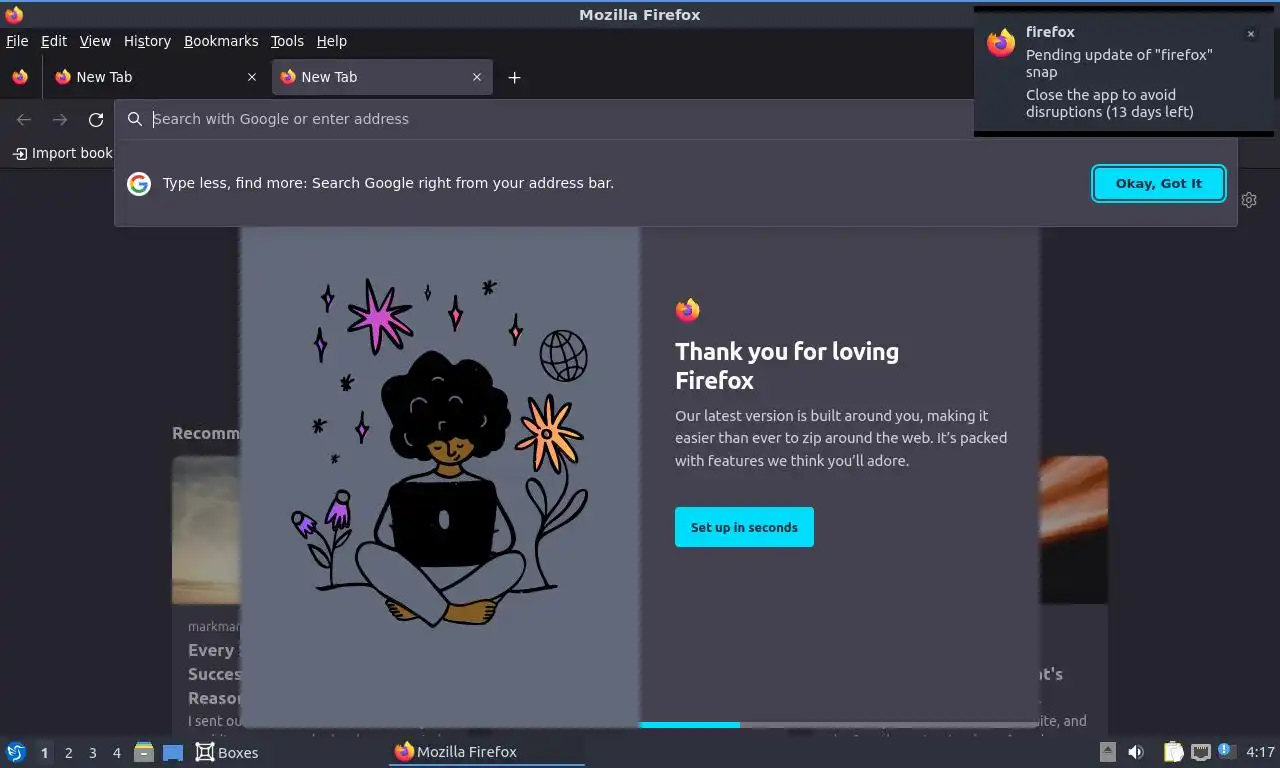Open the clipboard manager tray icon
This screenshot has width=1280, height=768.
tap(1173, 752)
